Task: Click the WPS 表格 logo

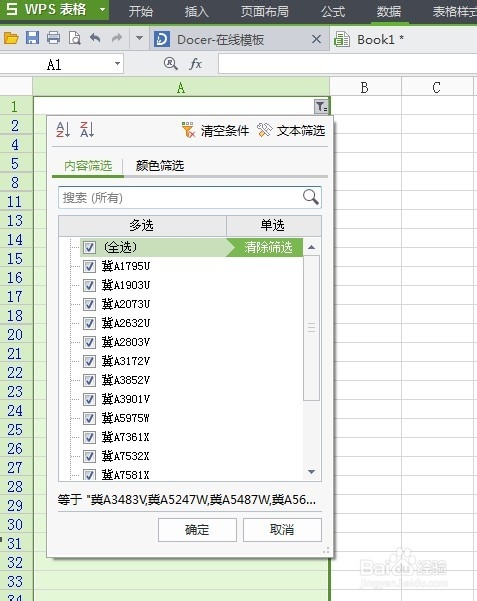Action: [46, 9]
